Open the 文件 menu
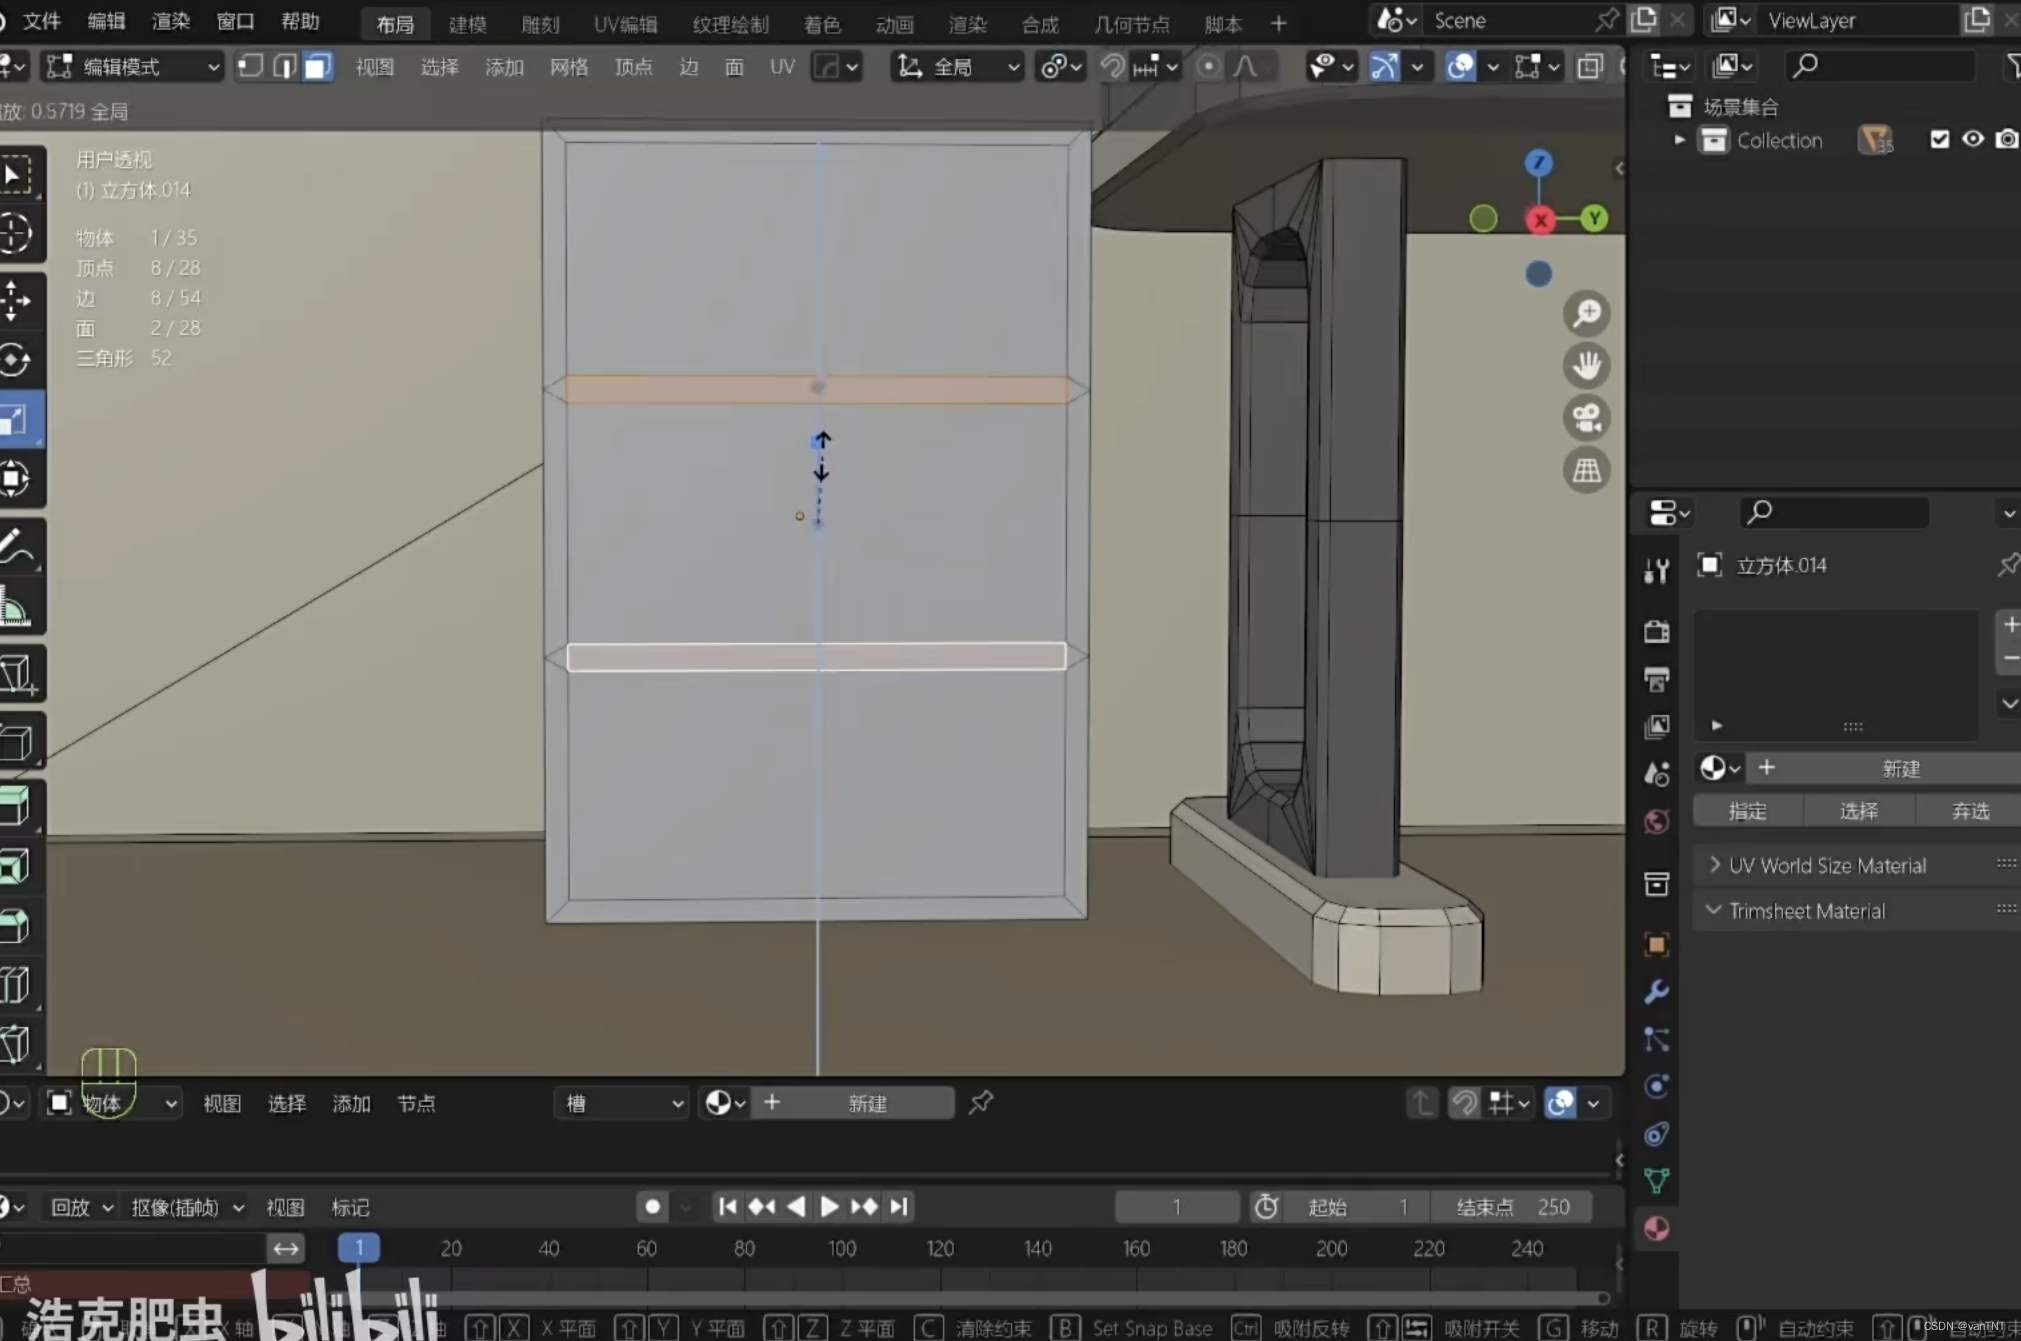 pyautogui.click(x=42, y=21)
